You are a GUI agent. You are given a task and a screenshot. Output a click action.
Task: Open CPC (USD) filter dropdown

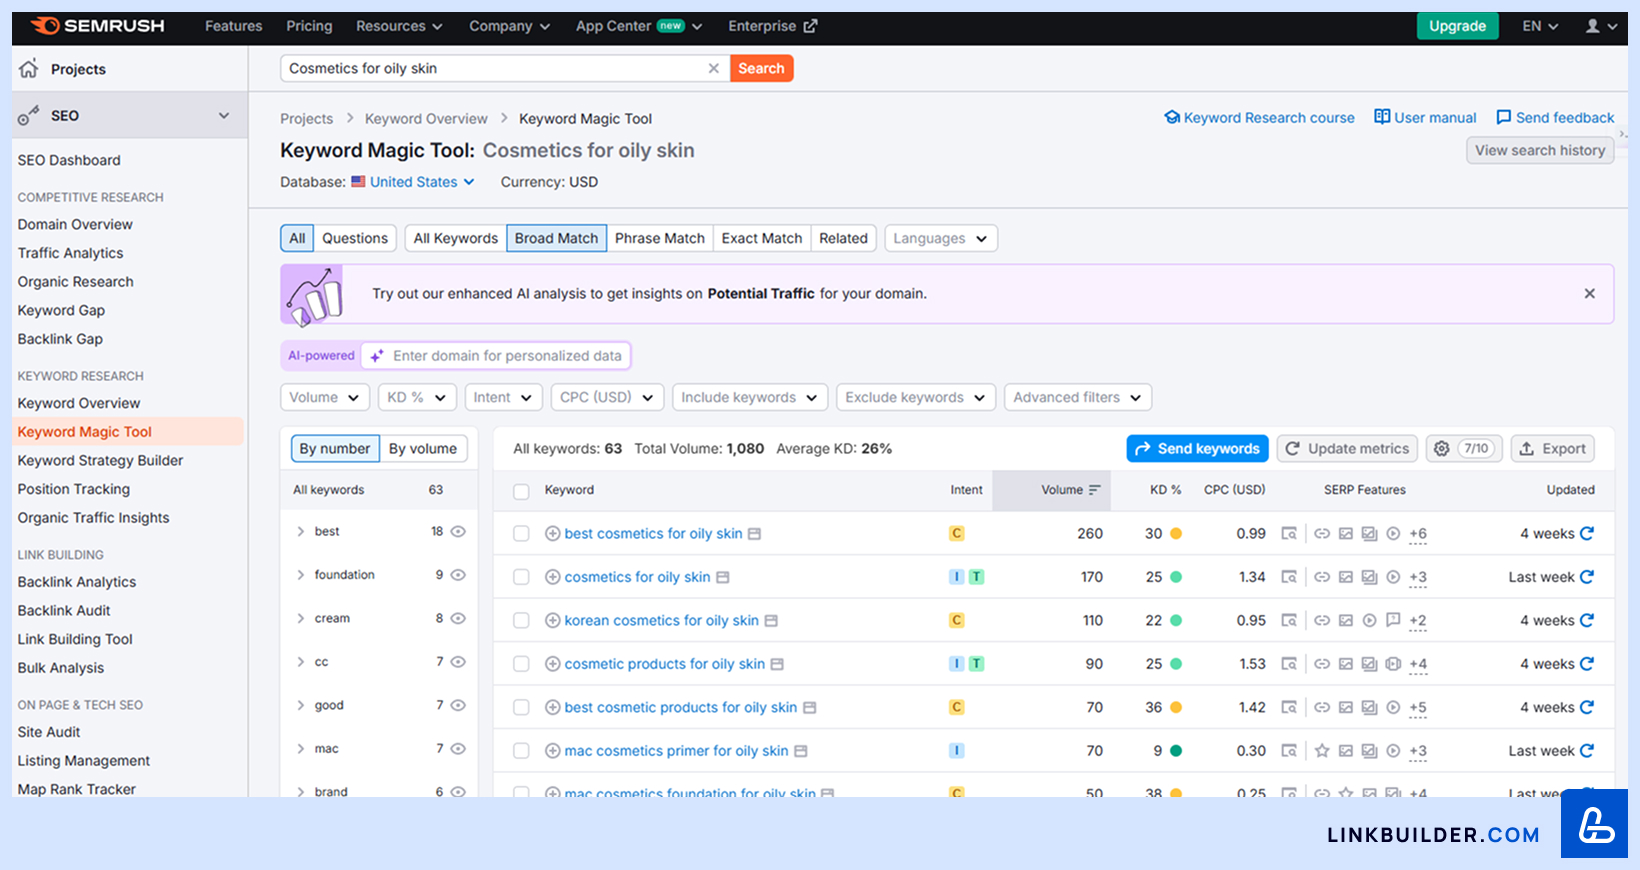point(607,397)
